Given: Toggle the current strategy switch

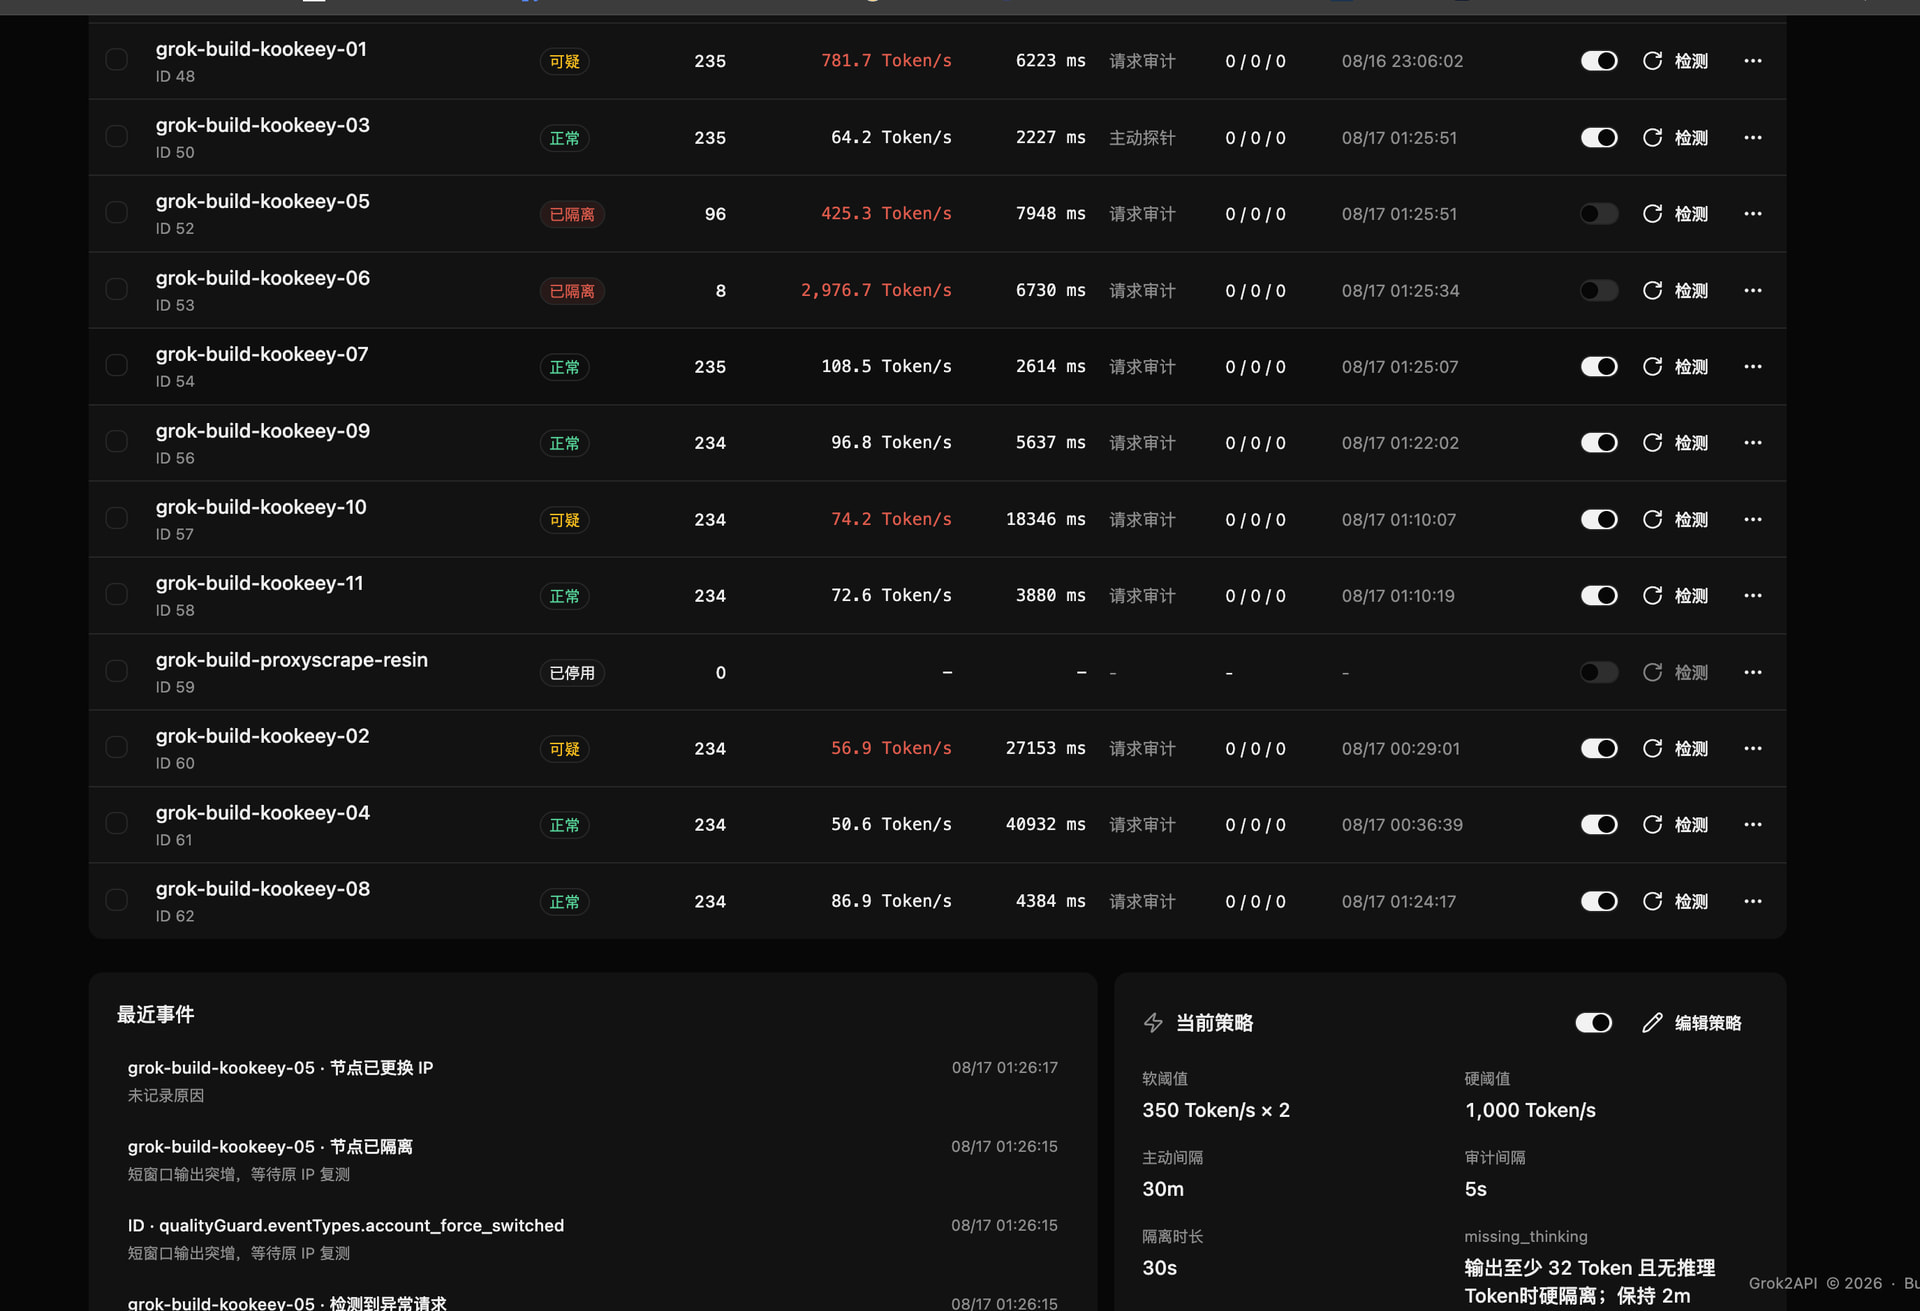Looking at the screenshot, I should [1593, 1023].
